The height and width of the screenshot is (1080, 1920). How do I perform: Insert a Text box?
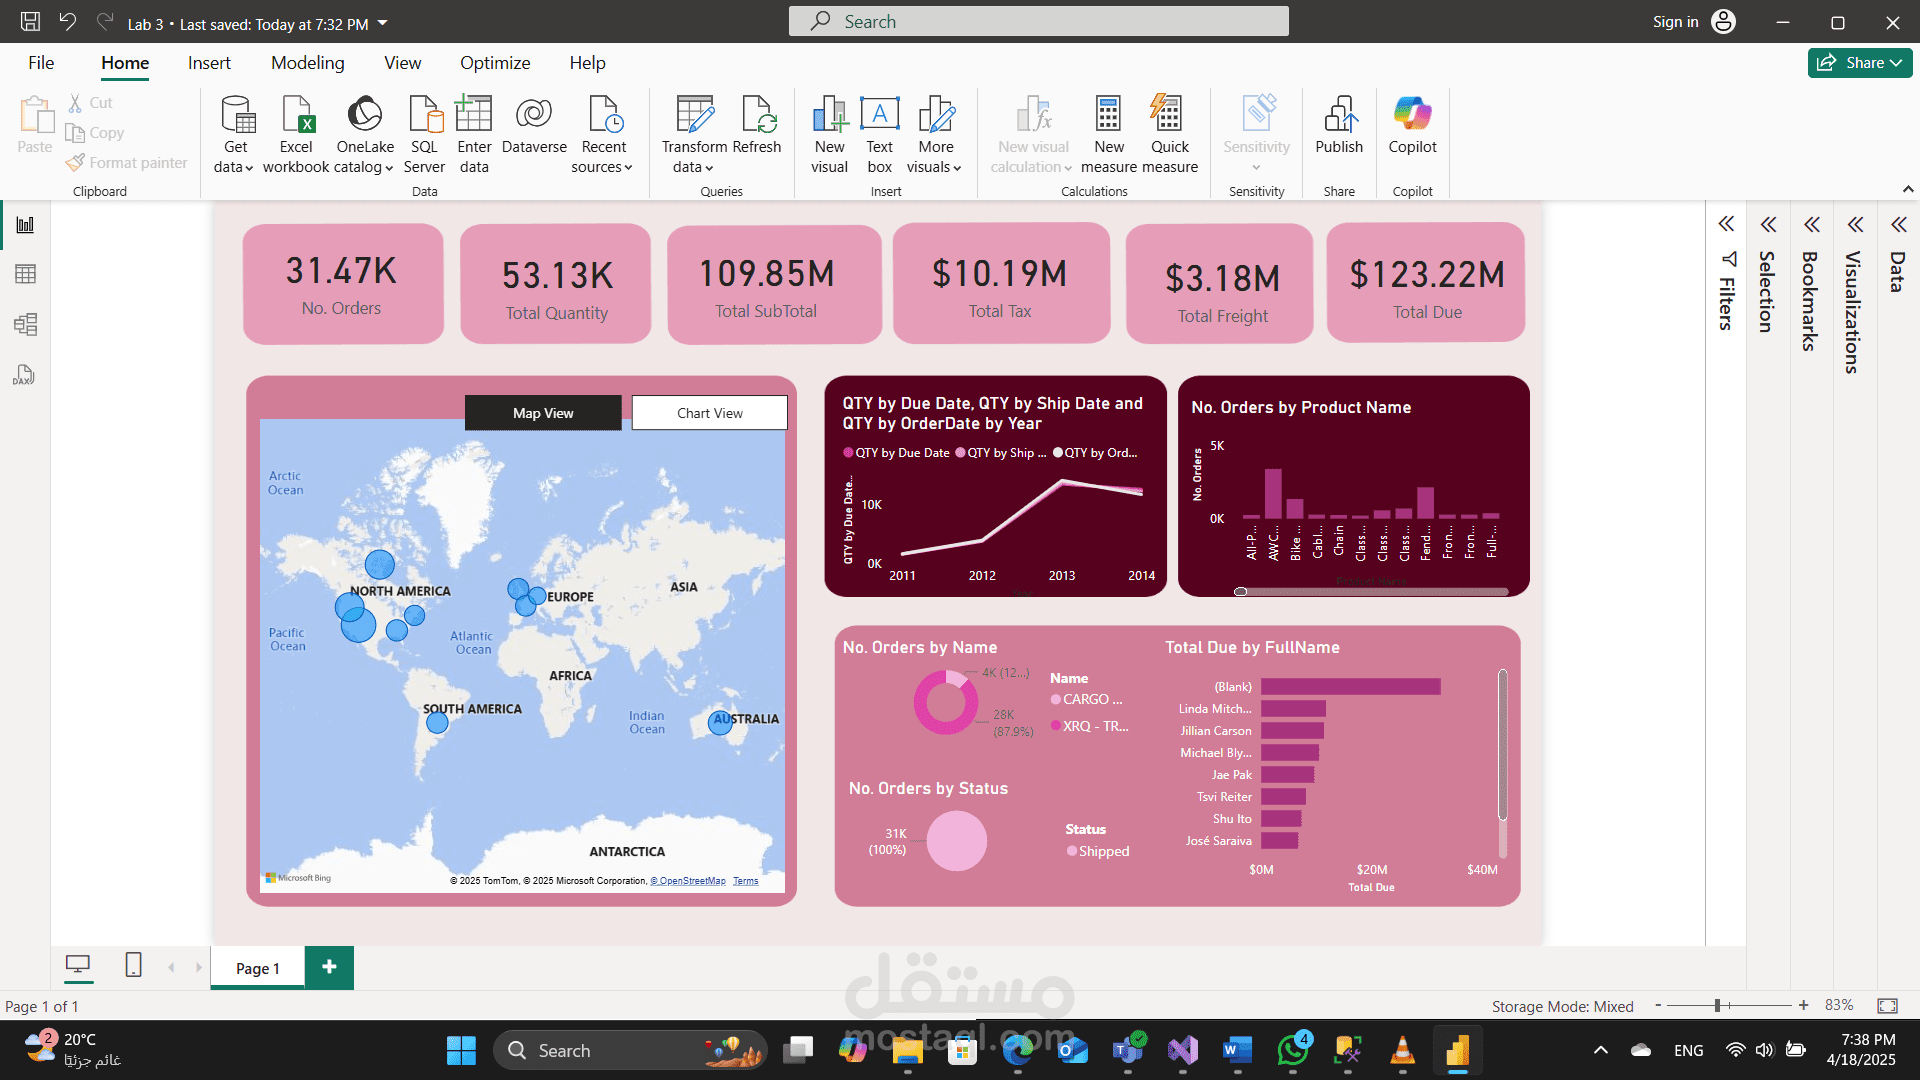coord(879,134)
